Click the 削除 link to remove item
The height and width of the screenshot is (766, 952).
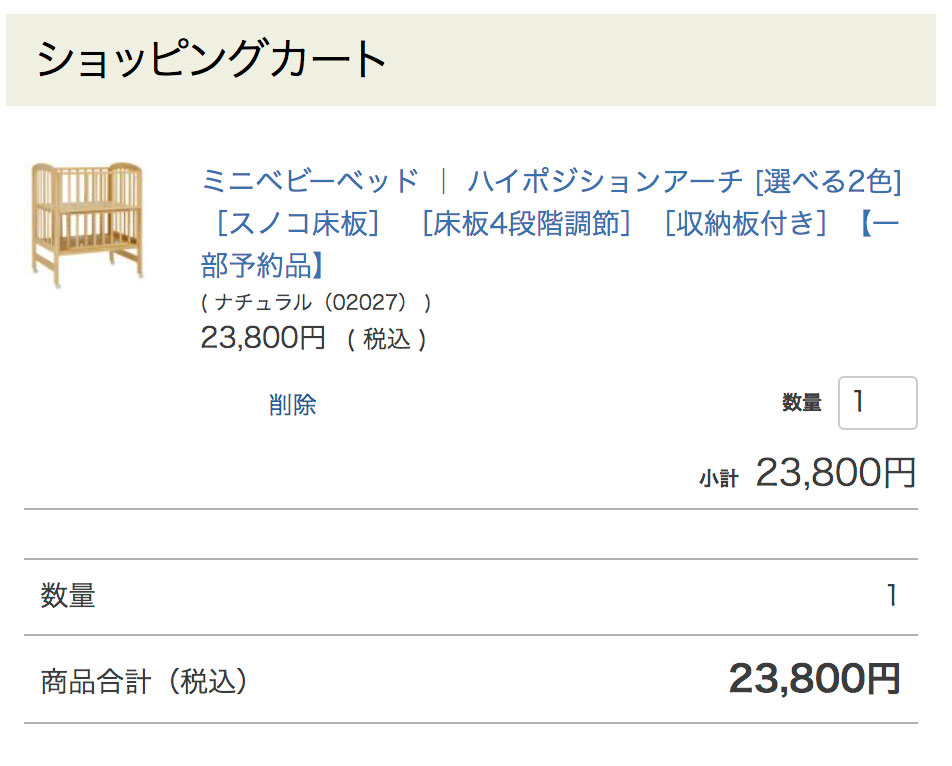292,405
